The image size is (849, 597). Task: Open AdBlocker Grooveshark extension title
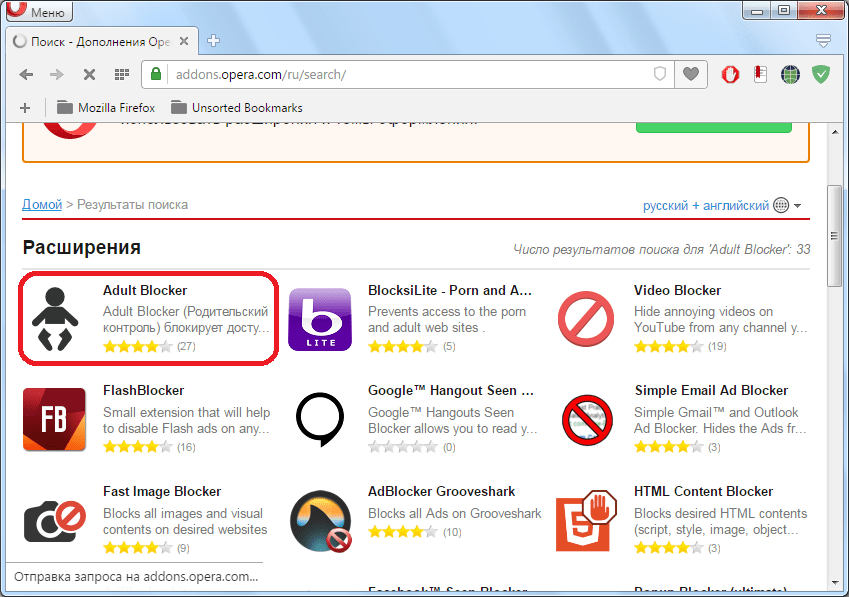(x=441, y=491)
